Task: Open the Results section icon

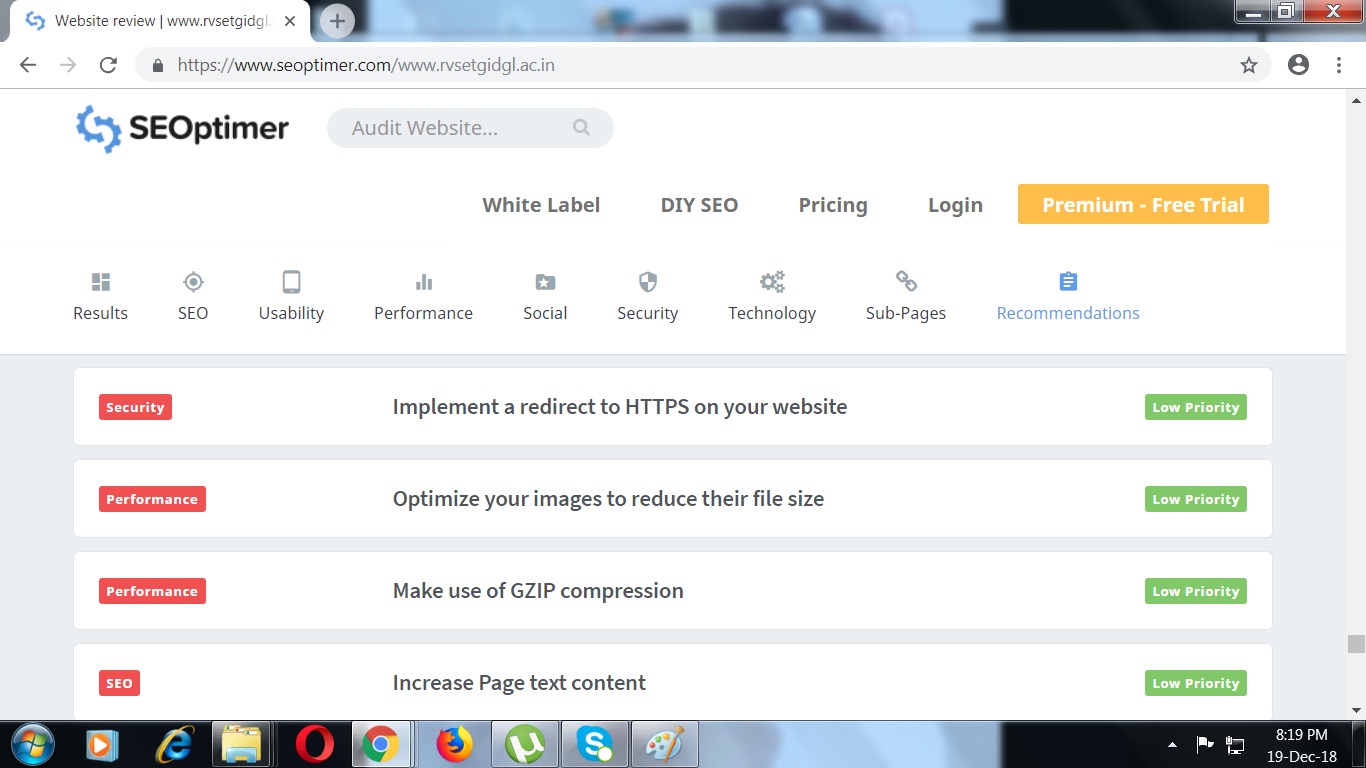Action: point(100,282)
